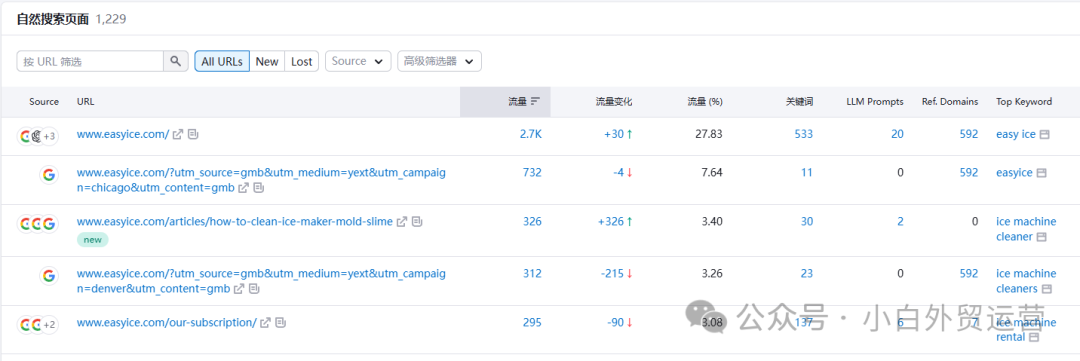The width and height of the screenshot is (1080, 361).
Task: Sort by 关键词 column header
Action: tap(799, 101)
